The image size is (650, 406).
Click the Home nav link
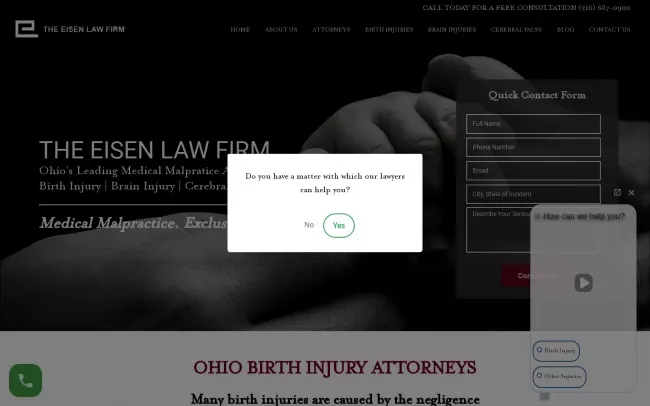(240, 30)
